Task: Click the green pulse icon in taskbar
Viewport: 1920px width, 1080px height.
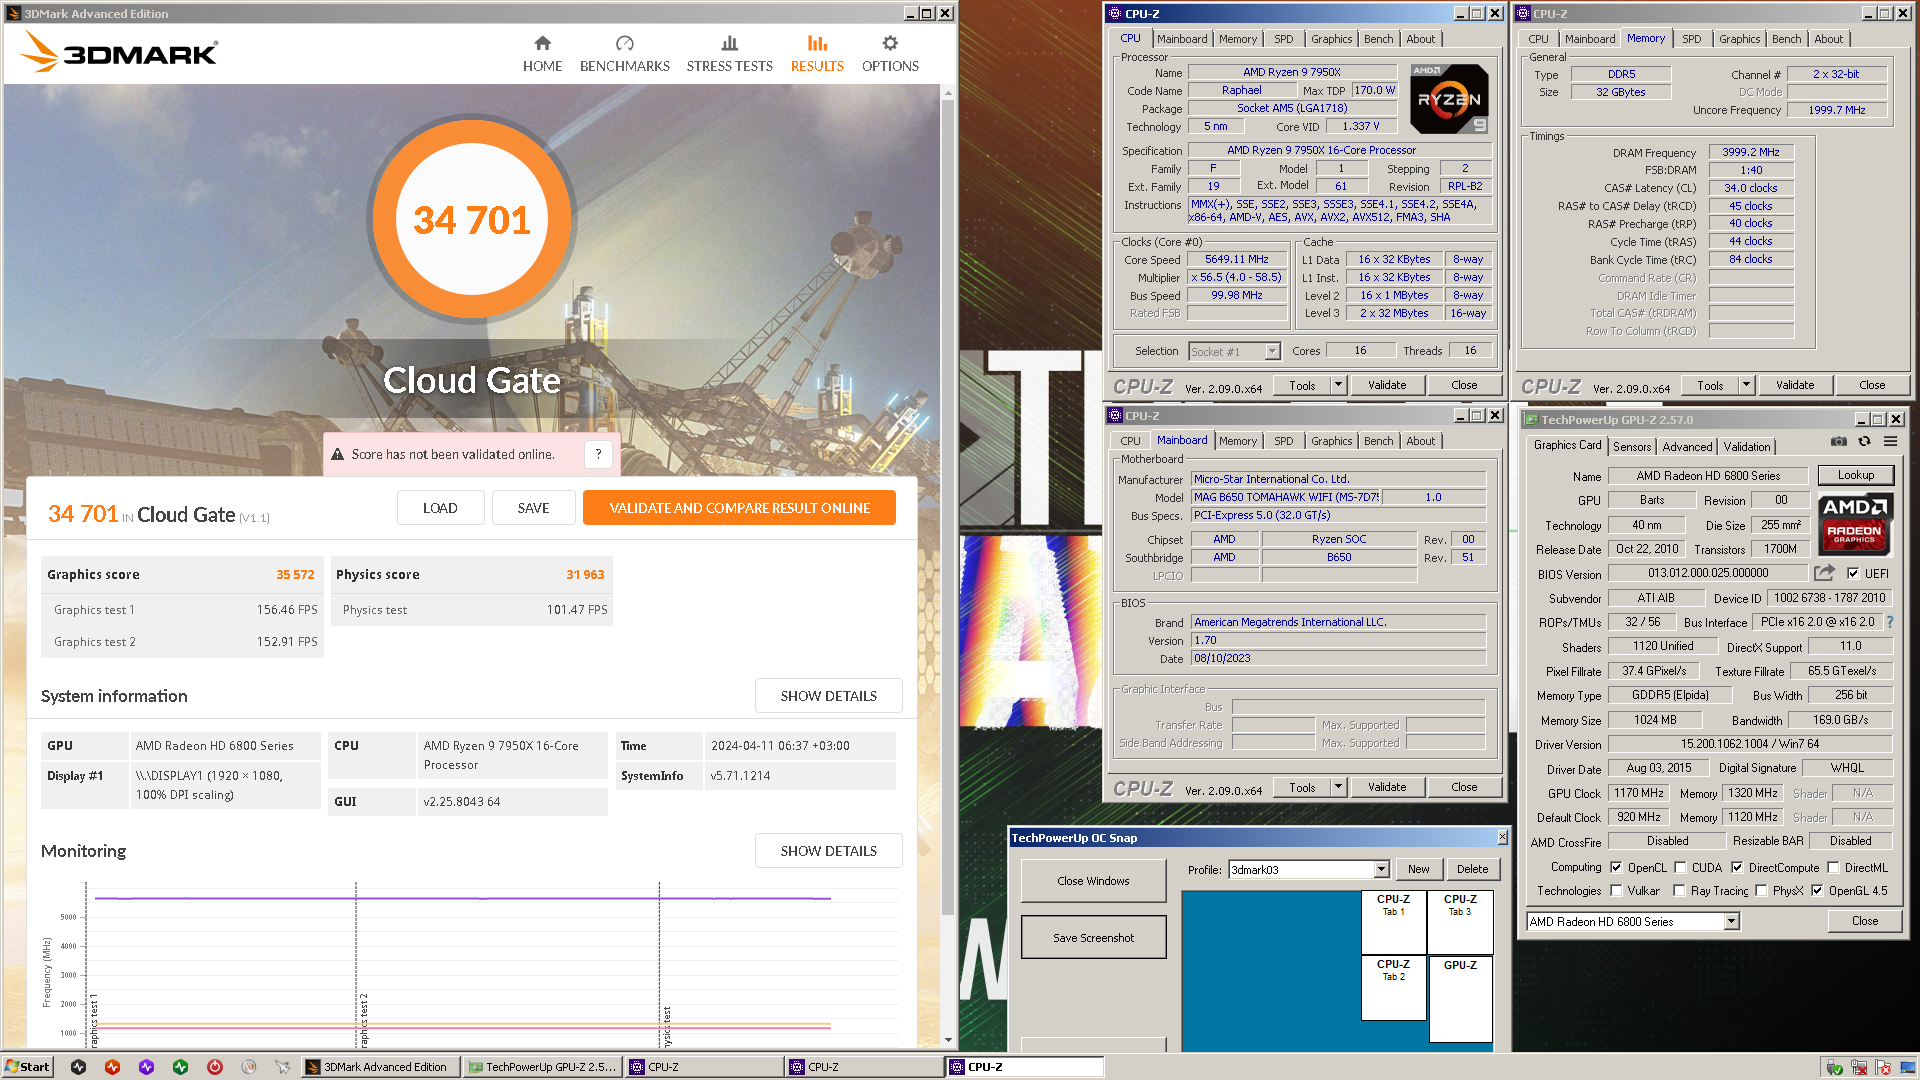Action: click(x=181, y=1067)
